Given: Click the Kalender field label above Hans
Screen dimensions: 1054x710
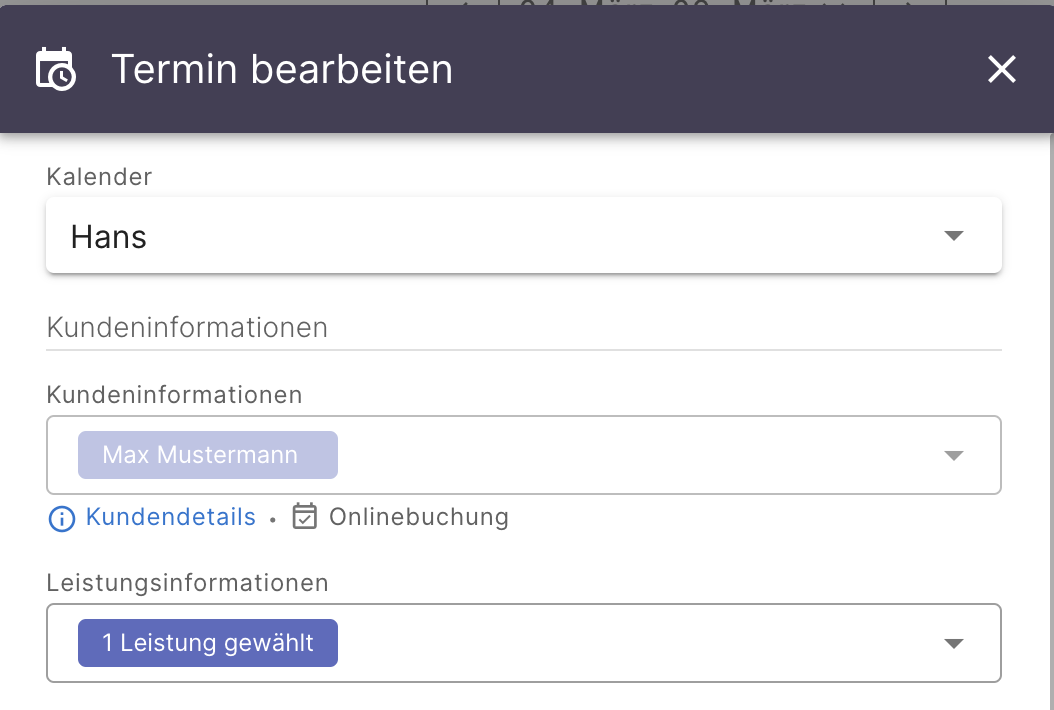Looking at the screenshot, I should pyautogui.click(x=98, y=177).
